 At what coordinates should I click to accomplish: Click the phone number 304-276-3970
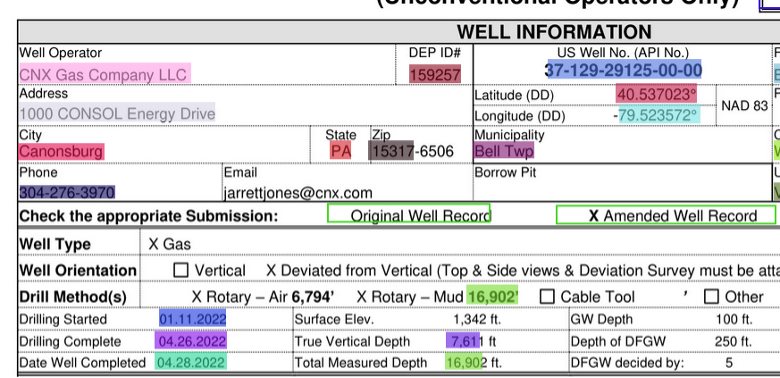point(67,192)
